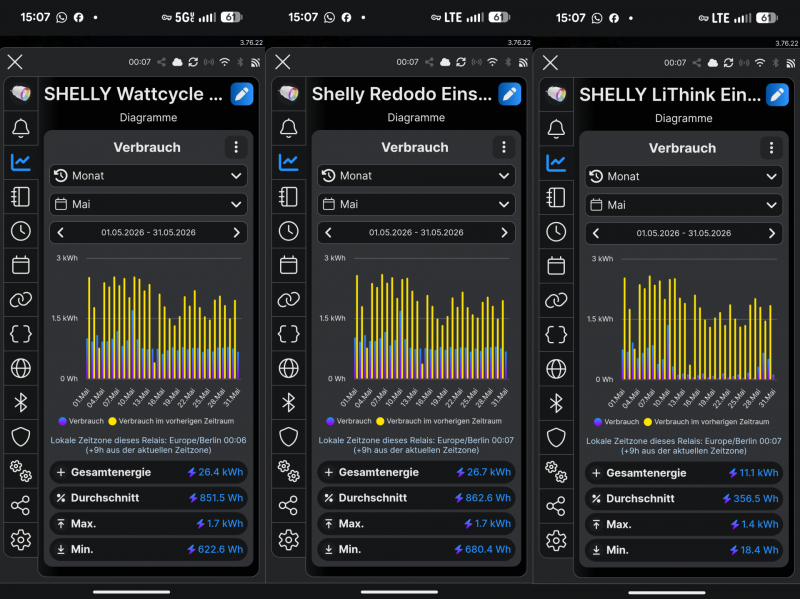Open the Mai month dropdown for Redodo
The height and width of the screenshot is (599, 800).
[416, 204]
